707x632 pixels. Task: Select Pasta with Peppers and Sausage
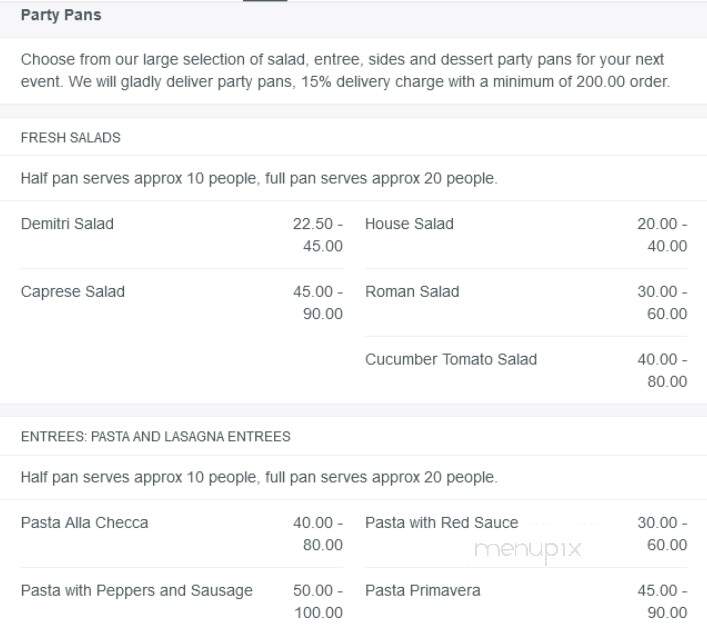(137, 591)
